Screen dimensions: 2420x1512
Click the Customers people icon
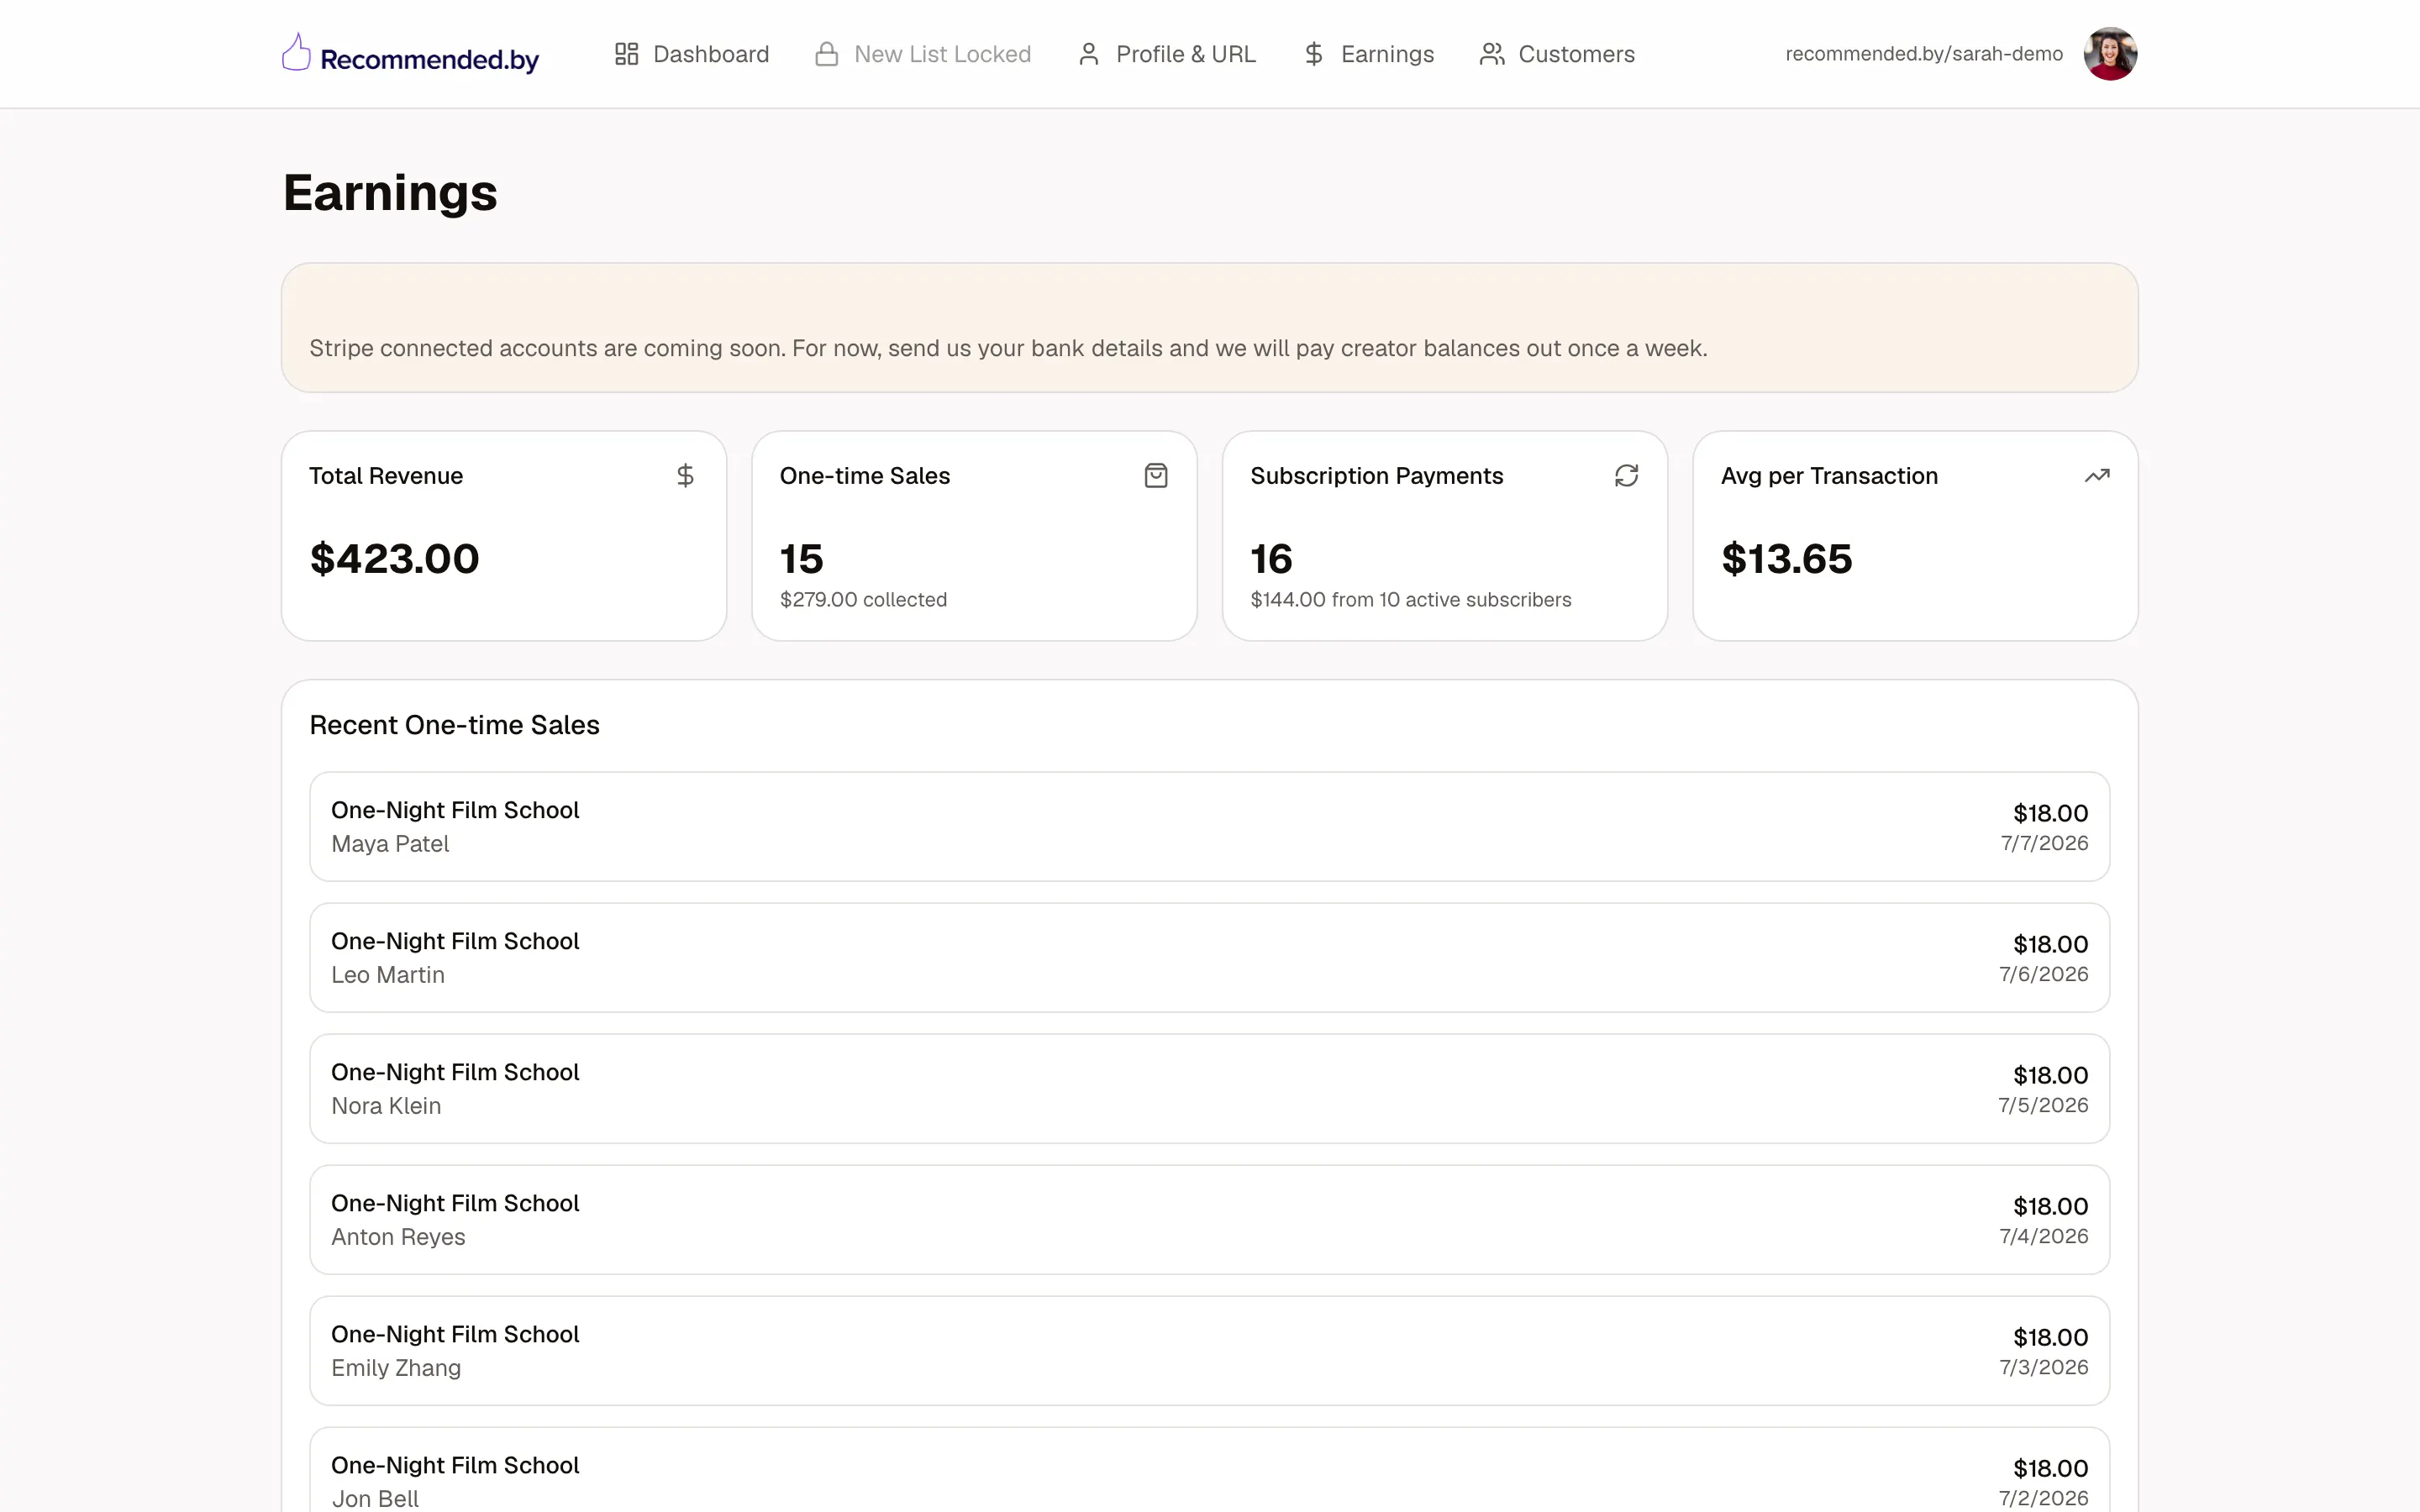tap(1492, 54)
